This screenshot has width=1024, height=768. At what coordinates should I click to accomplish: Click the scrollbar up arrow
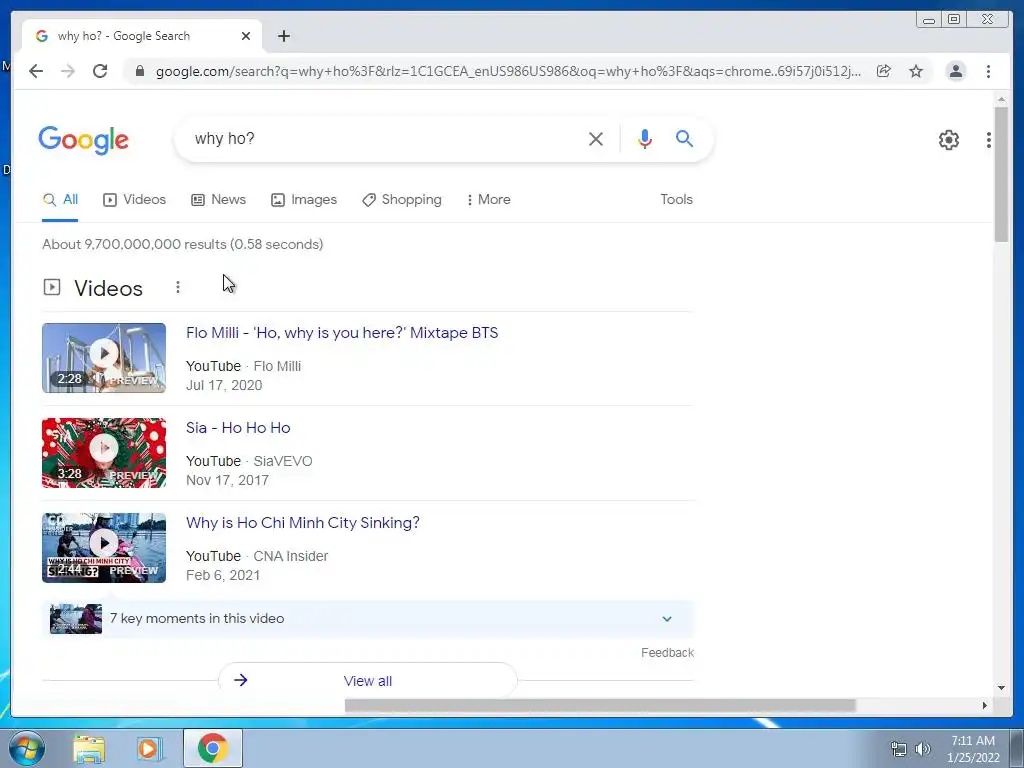pyautogui.click(x=1001, y=99)
